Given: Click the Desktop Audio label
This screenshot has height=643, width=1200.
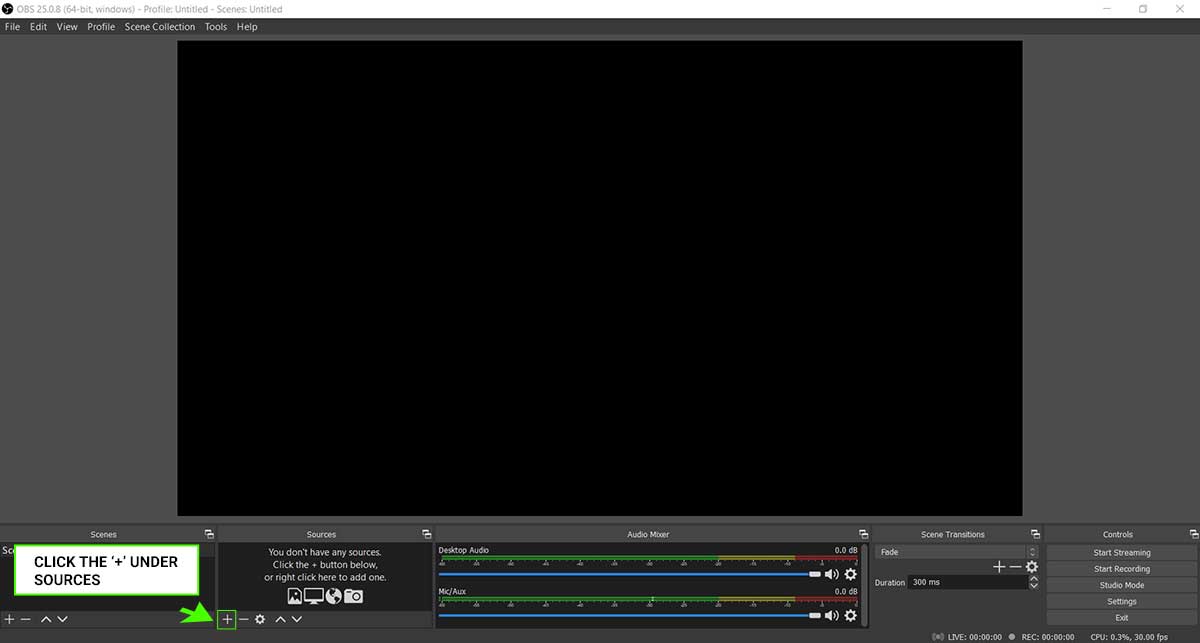Looking at the screenshot, I should (x=463, y=550).
